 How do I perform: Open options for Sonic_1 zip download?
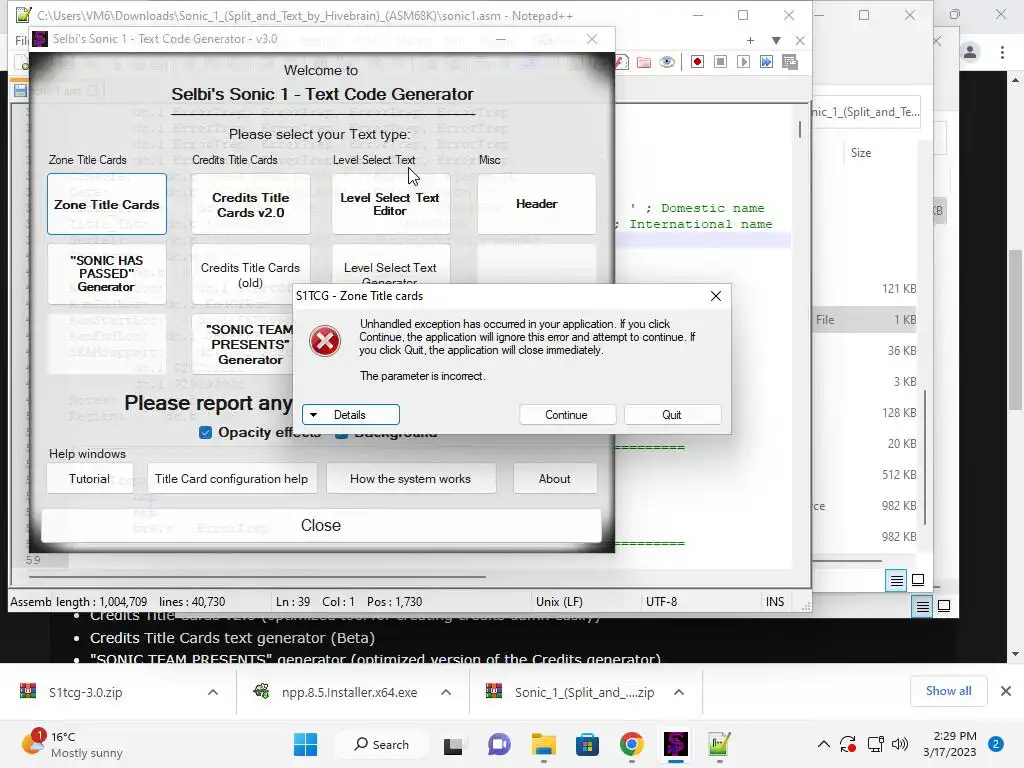[679, 692]
